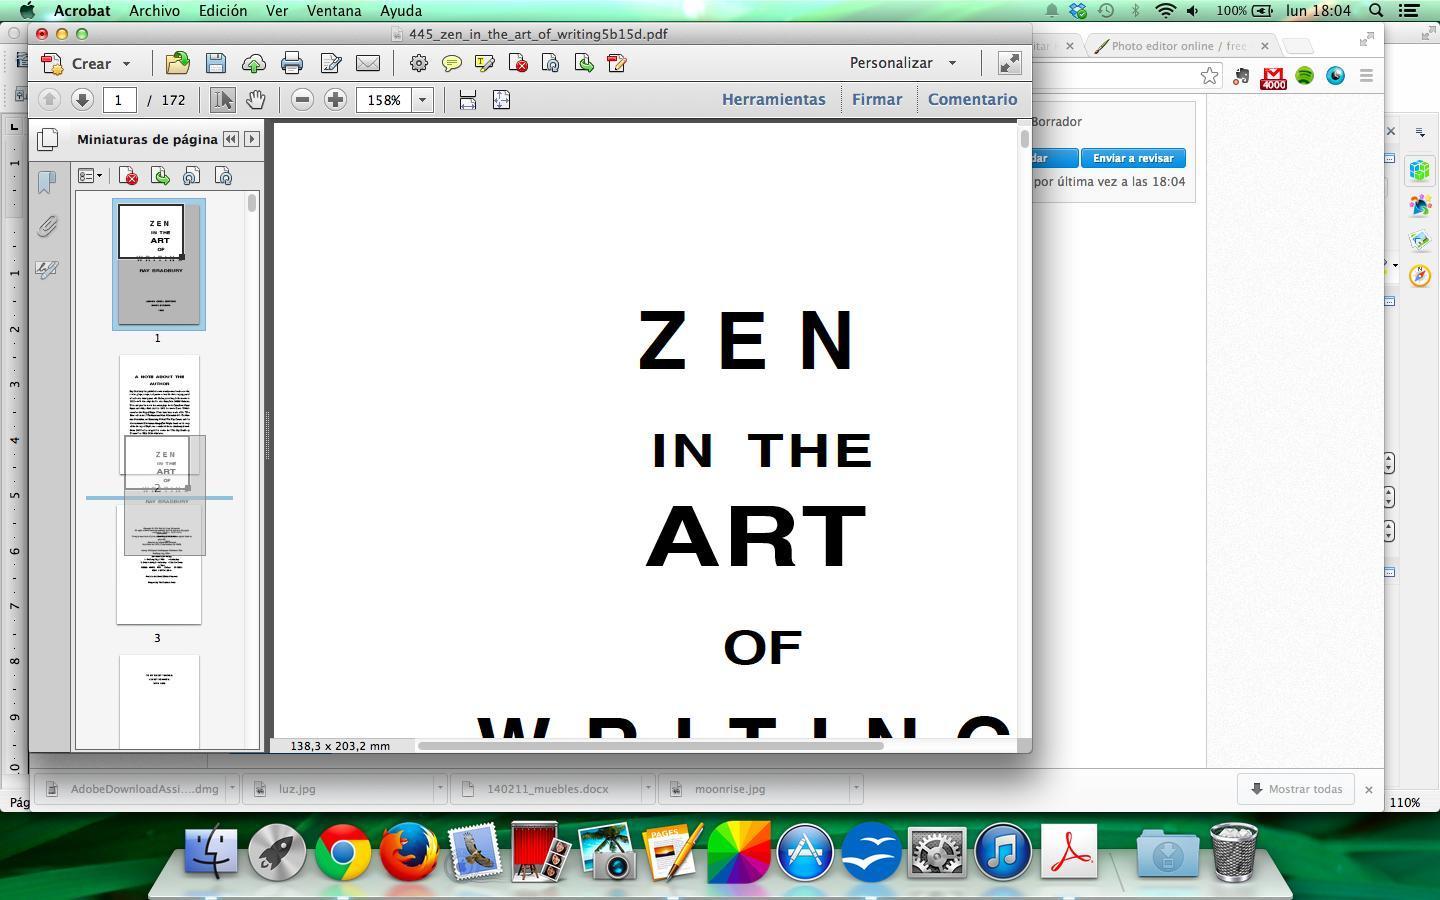Open the Herramientas pane
This screenshot has width=1440, height=900.
[773, 99]
